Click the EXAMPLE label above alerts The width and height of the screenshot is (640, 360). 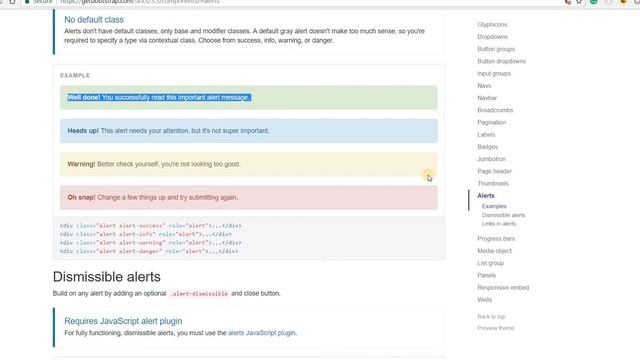[x=75, y=76]
